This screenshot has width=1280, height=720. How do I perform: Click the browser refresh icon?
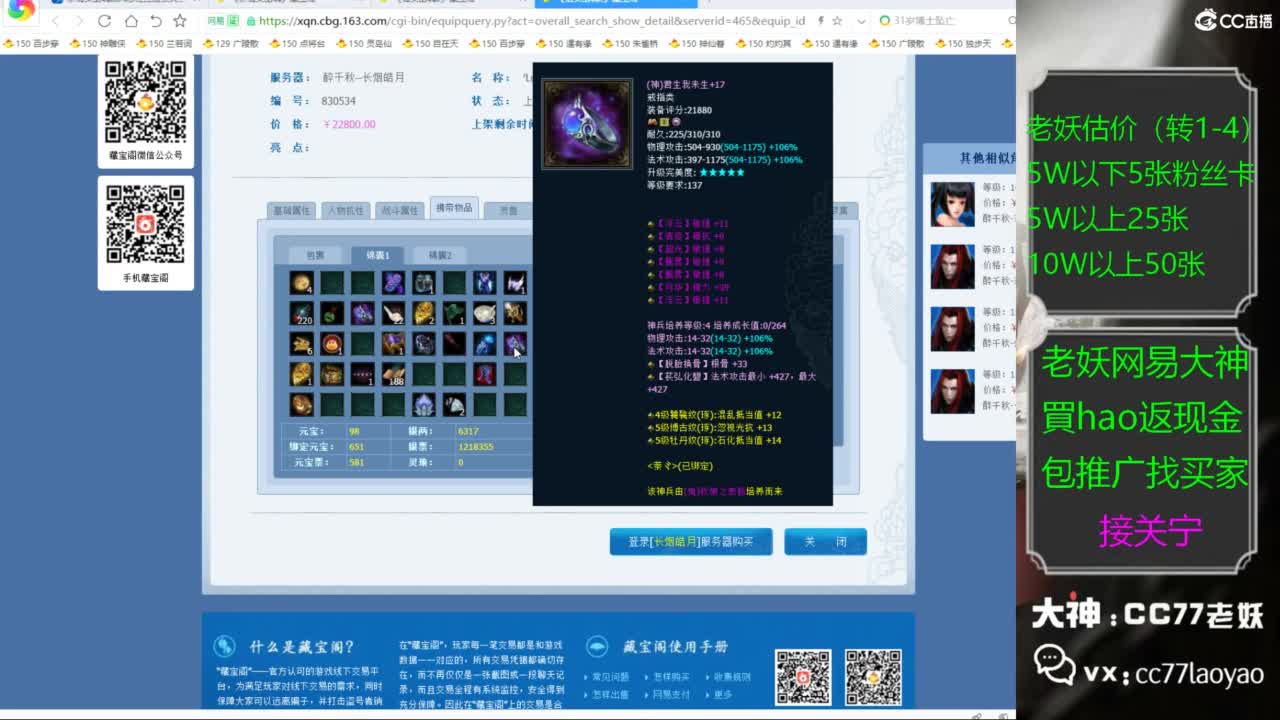(104, 21)
